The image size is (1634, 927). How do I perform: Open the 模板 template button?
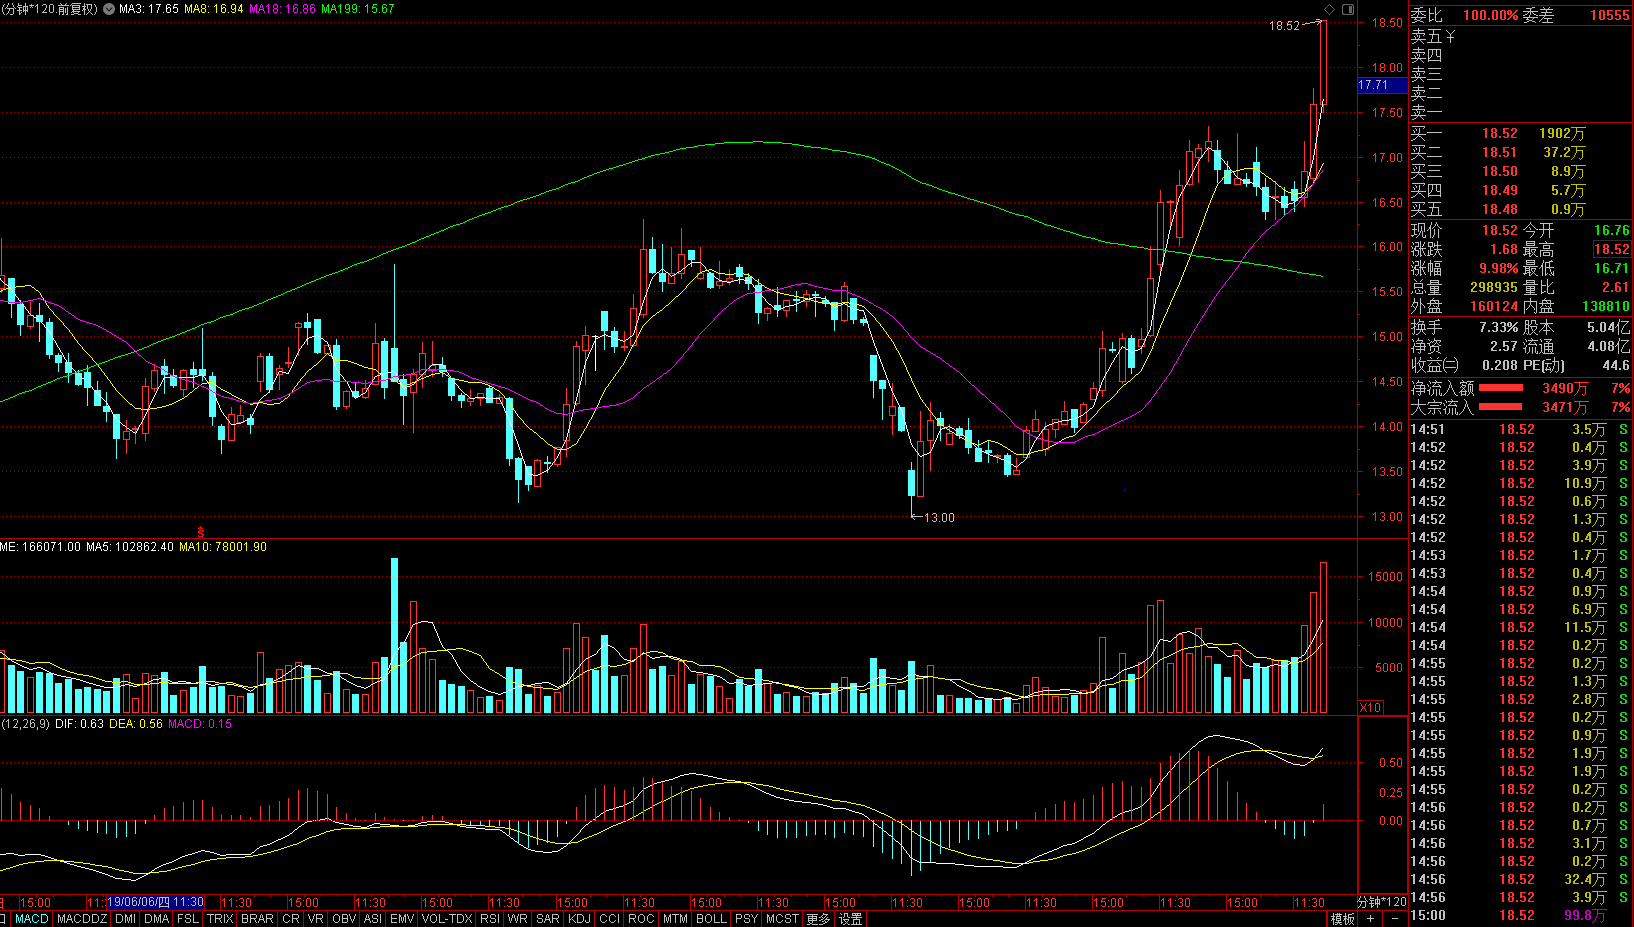click(x=1343, y=919)
